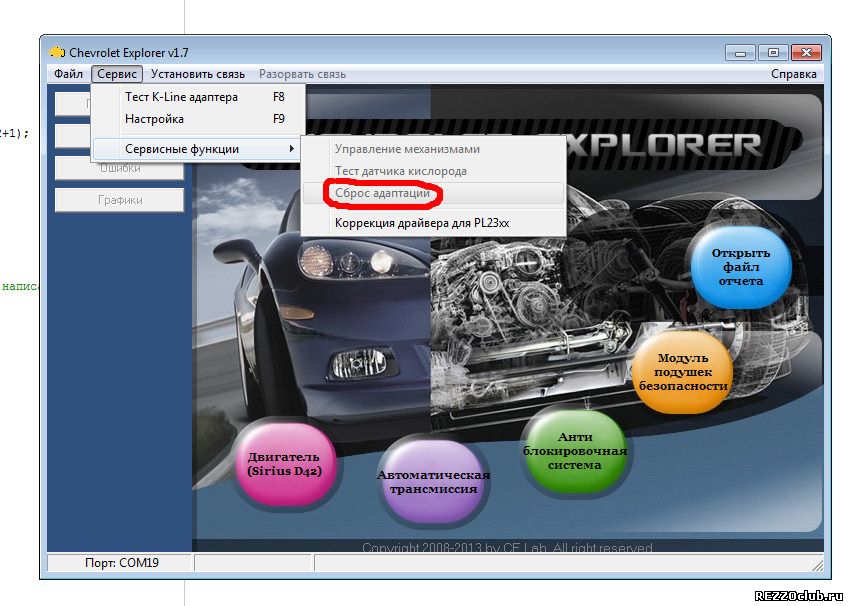
Task: Close the Сервис menu in the menu bar
Action: [117, 74]
